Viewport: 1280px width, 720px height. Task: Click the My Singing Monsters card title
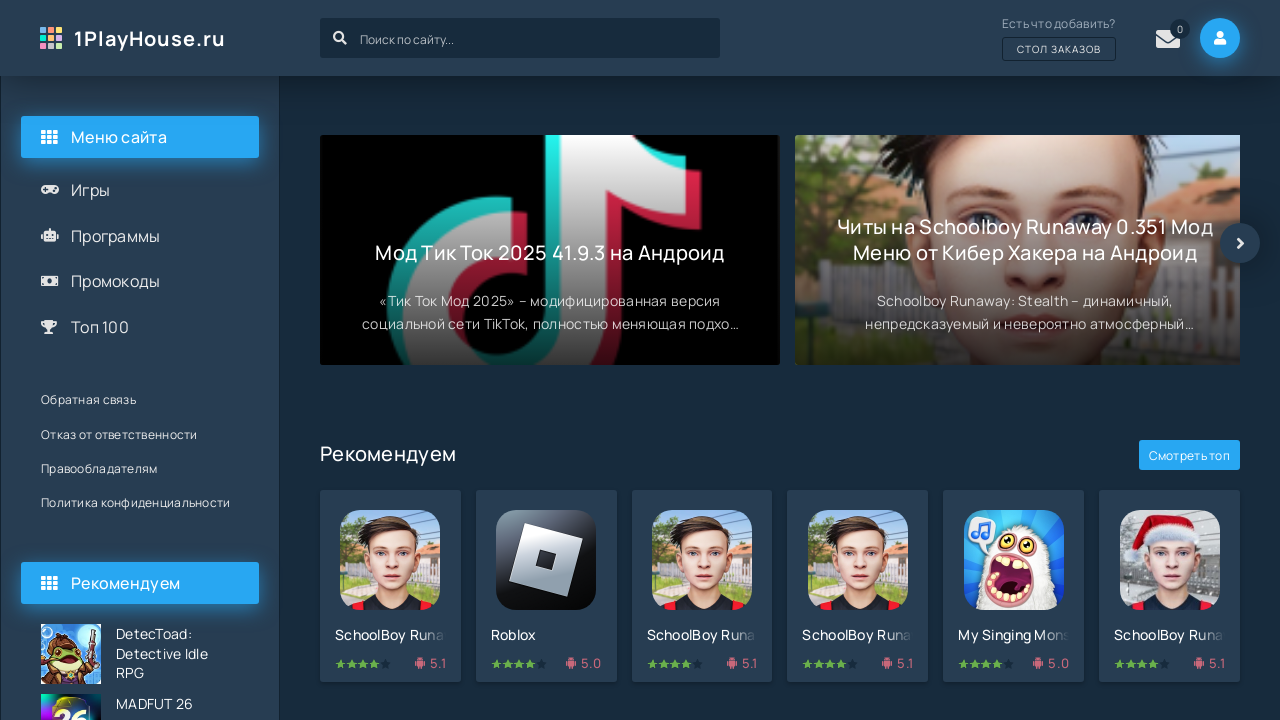(x=1014, y=635)
